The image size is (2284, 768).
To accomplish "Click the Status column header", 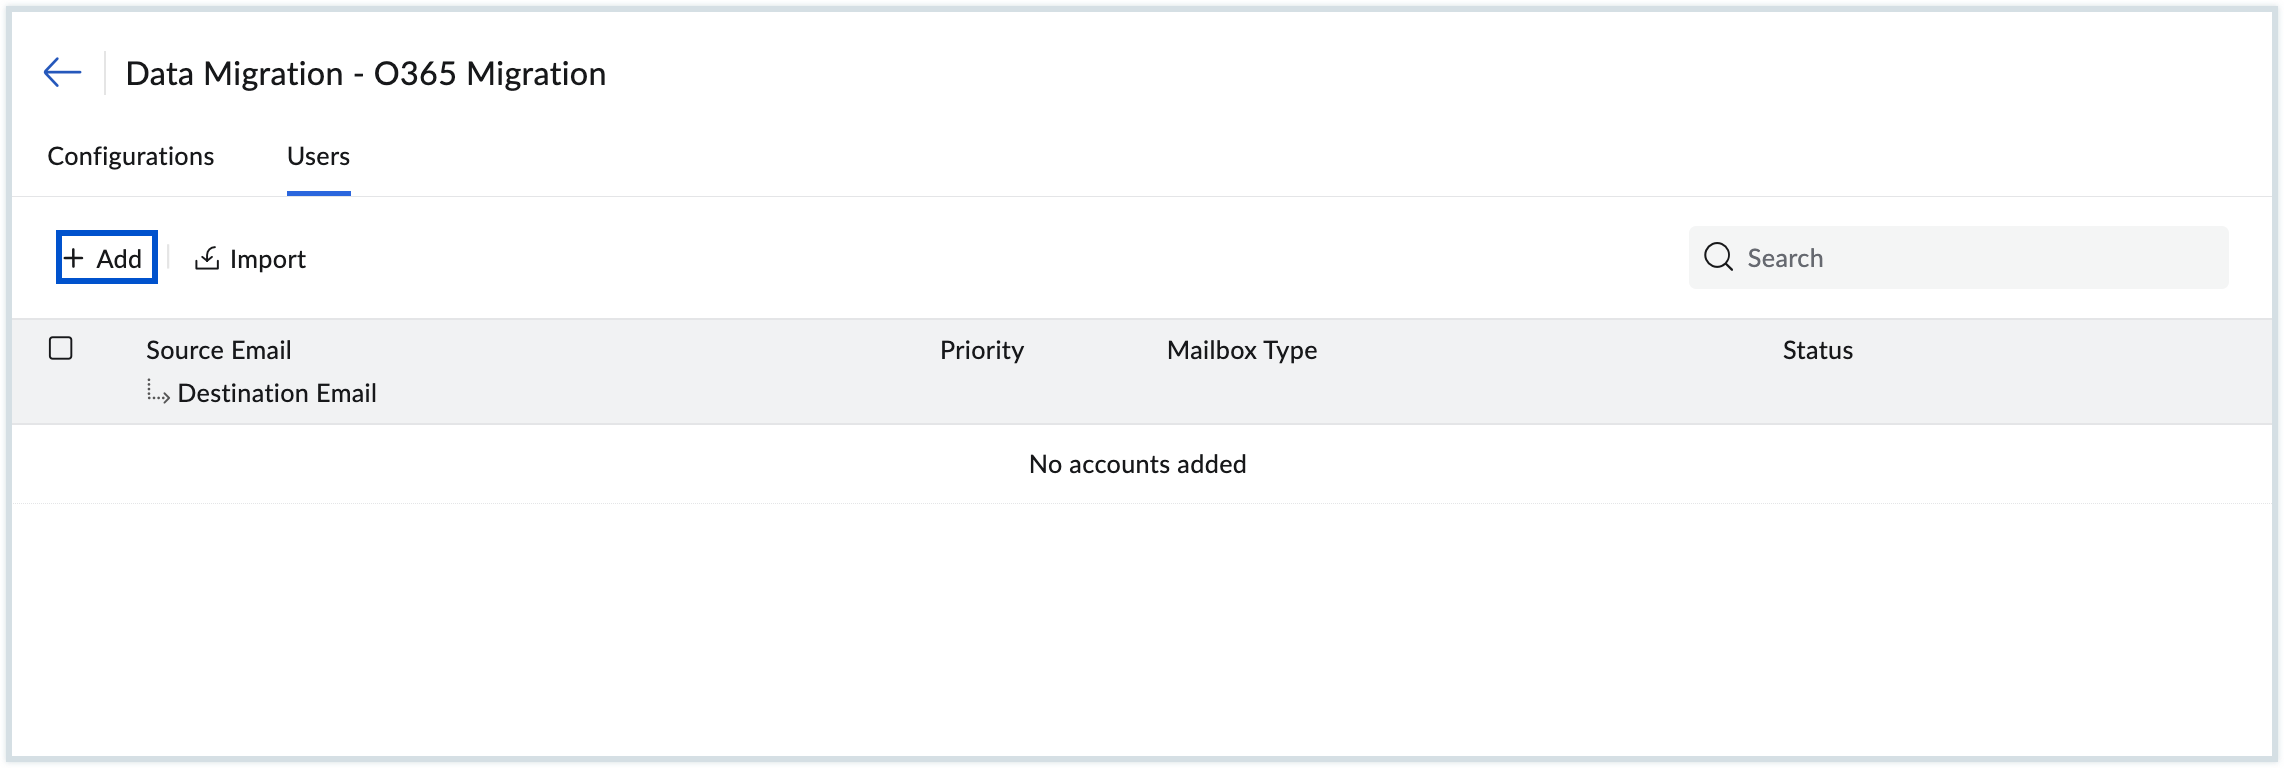I will [x=1818, y=350].
